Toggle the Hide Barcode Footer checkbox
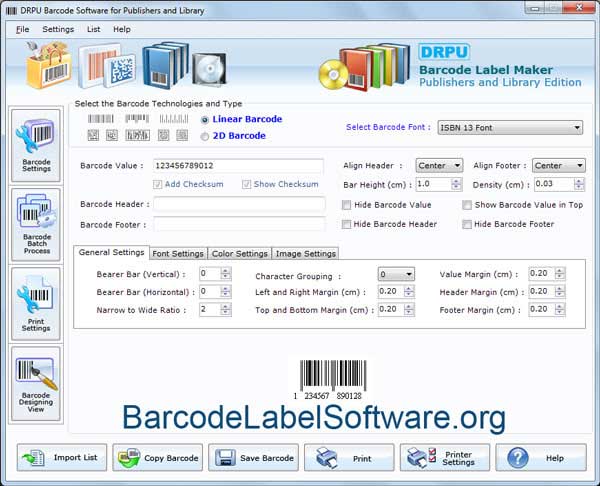600x486 pixels. point(467,224)
